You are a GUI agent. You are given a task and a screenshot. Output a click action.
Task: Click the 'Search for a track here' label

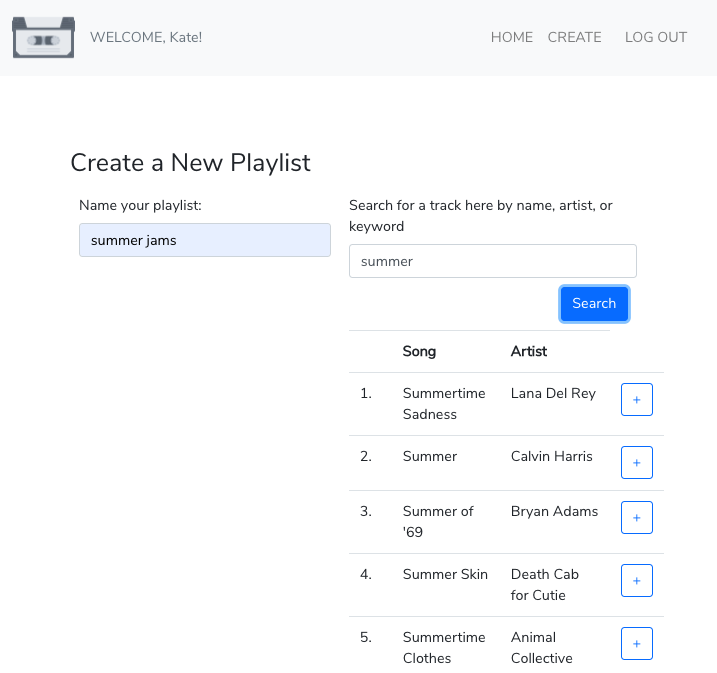pyautogui.click(x=481, y=216)
